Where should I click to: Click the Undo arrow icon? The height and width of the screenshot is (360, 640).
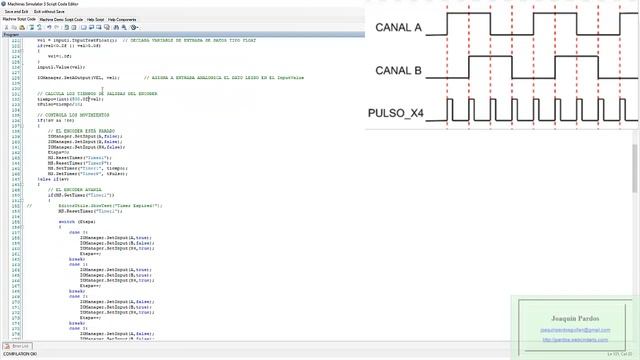[49, 27]
